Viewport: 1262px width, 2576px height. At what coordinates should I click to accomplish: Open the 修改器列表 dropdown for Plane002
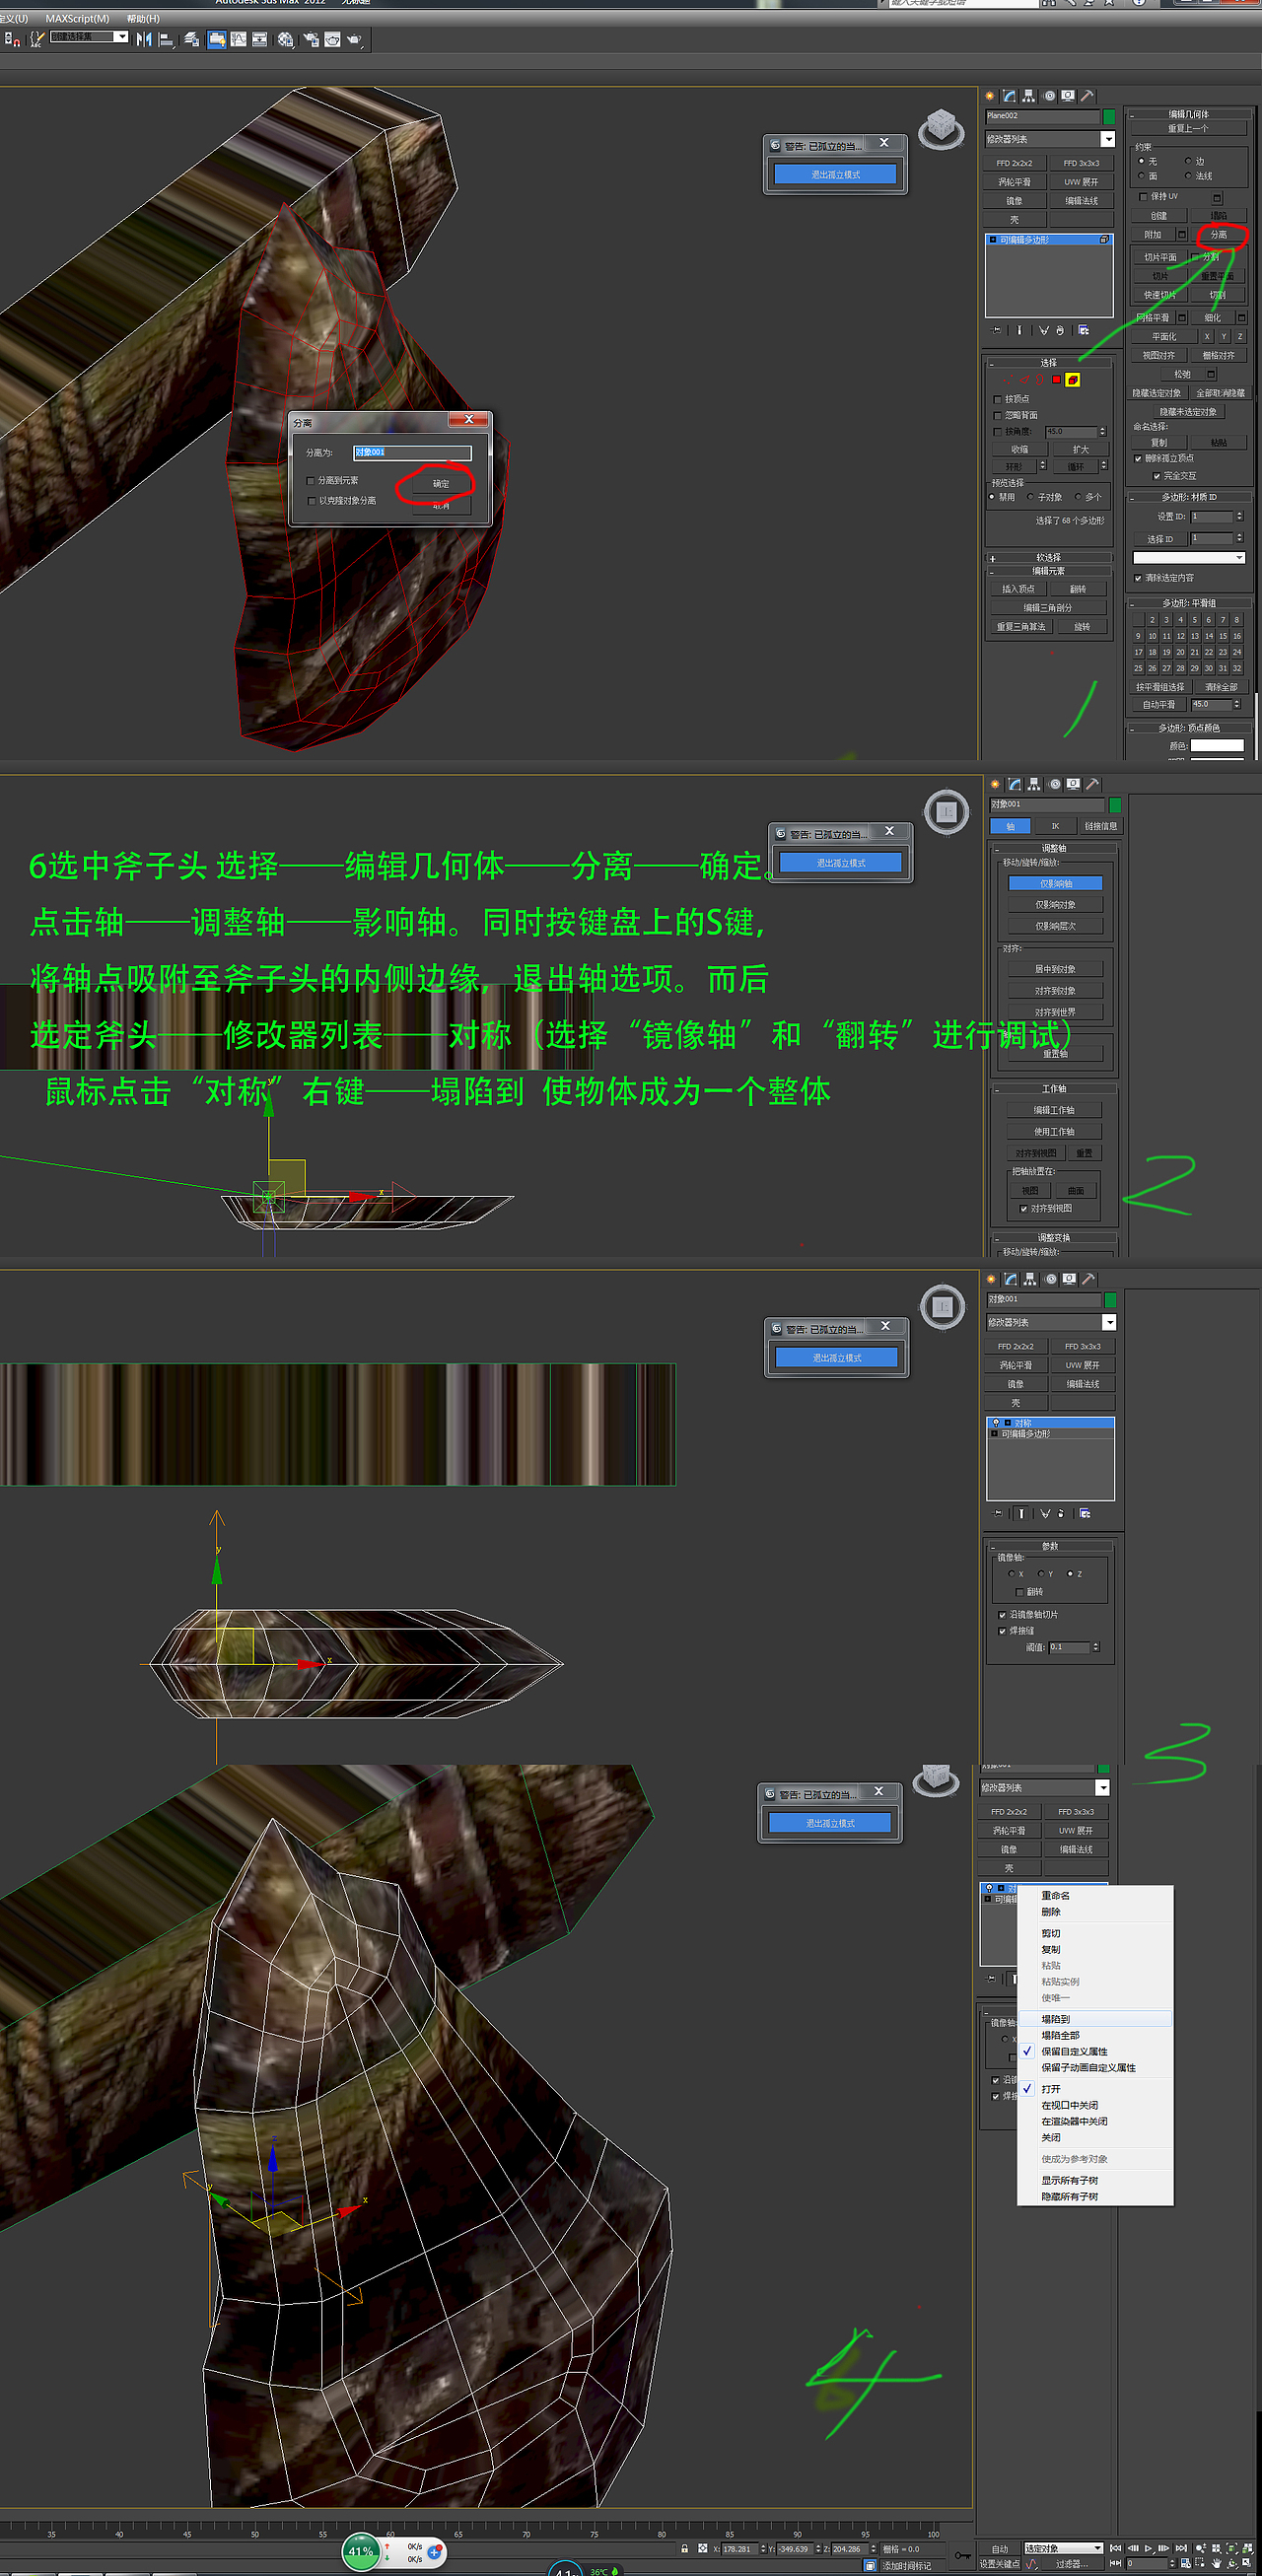click(1050, 139)
